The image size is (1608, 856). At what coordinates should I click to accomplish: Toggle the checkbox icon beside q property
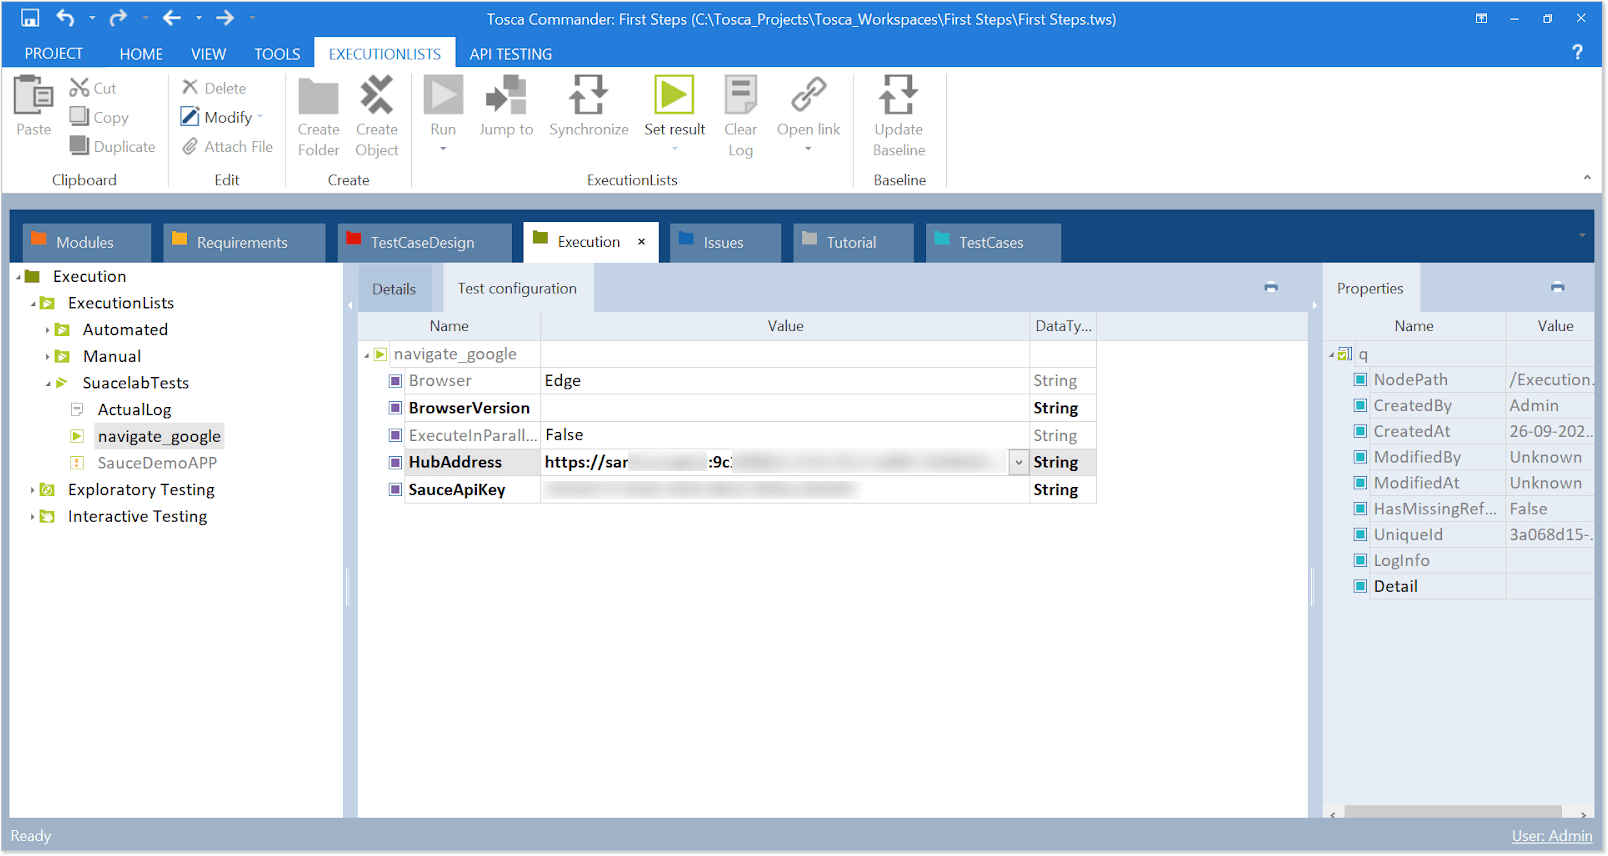[1345, 354]
